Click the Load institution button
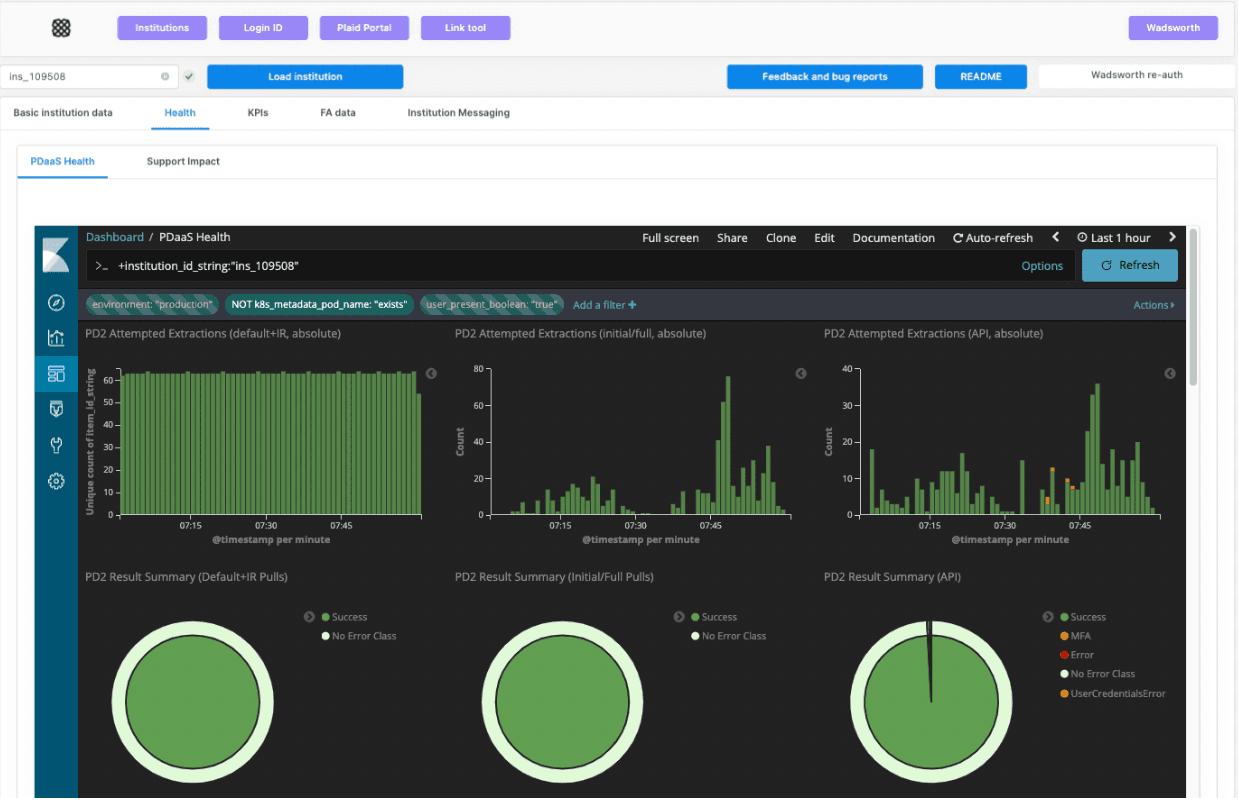This screenshot has height=802, width=1238. (305, 77)
